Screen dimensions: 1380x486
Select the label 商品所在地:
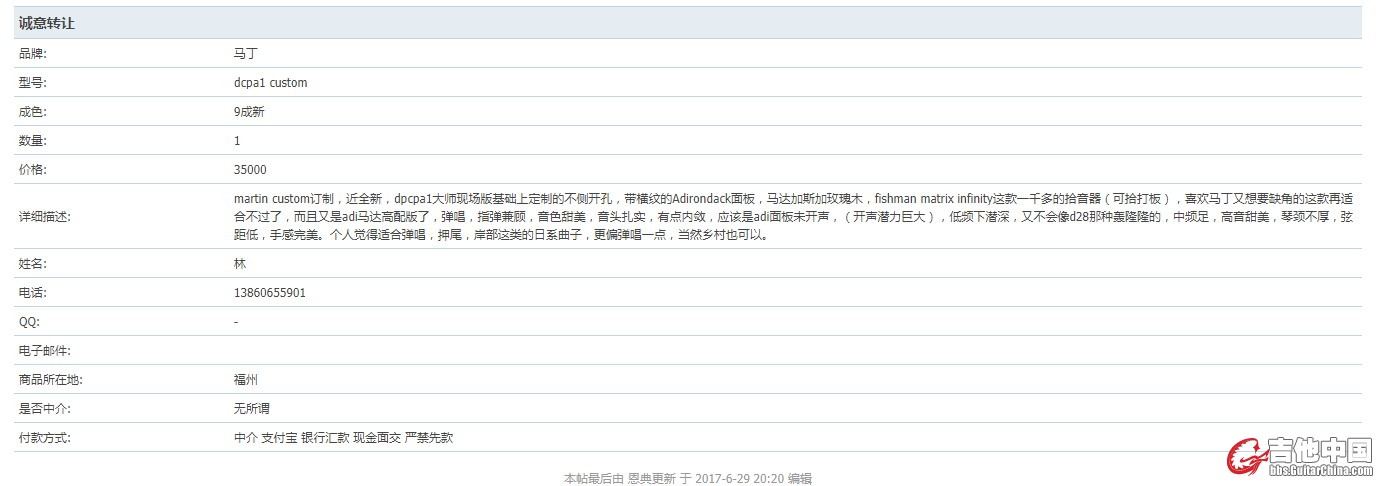[x=51, y=380]
